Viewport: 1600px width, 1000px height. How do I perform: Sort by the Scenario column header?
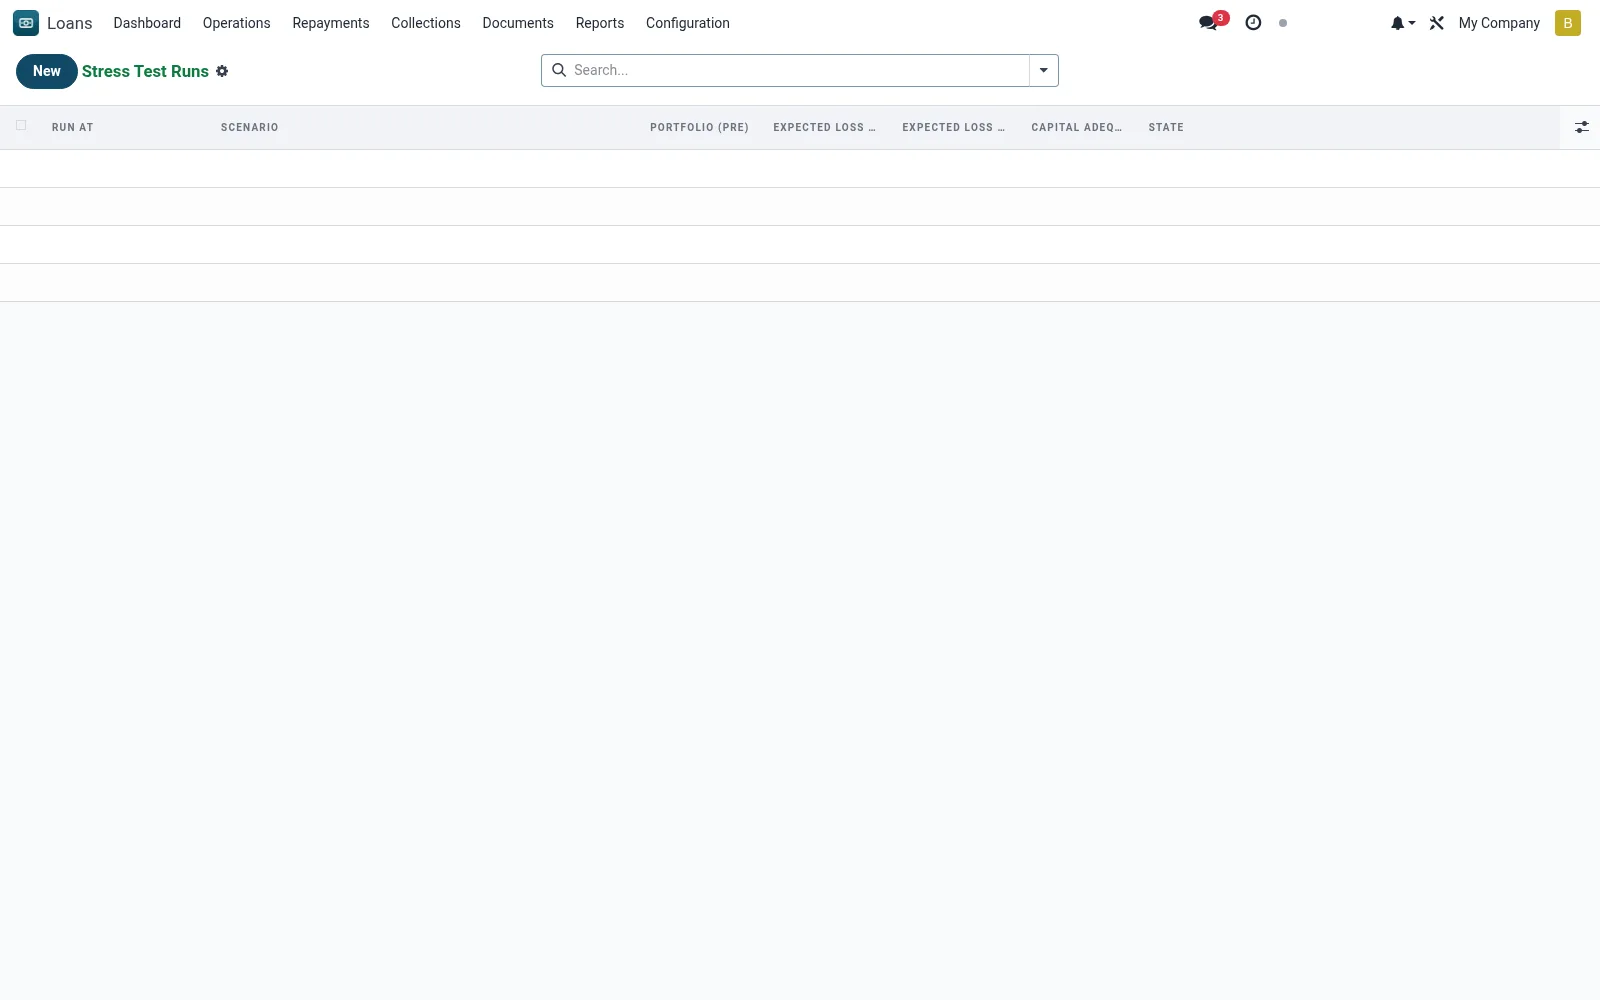point(250,127)
